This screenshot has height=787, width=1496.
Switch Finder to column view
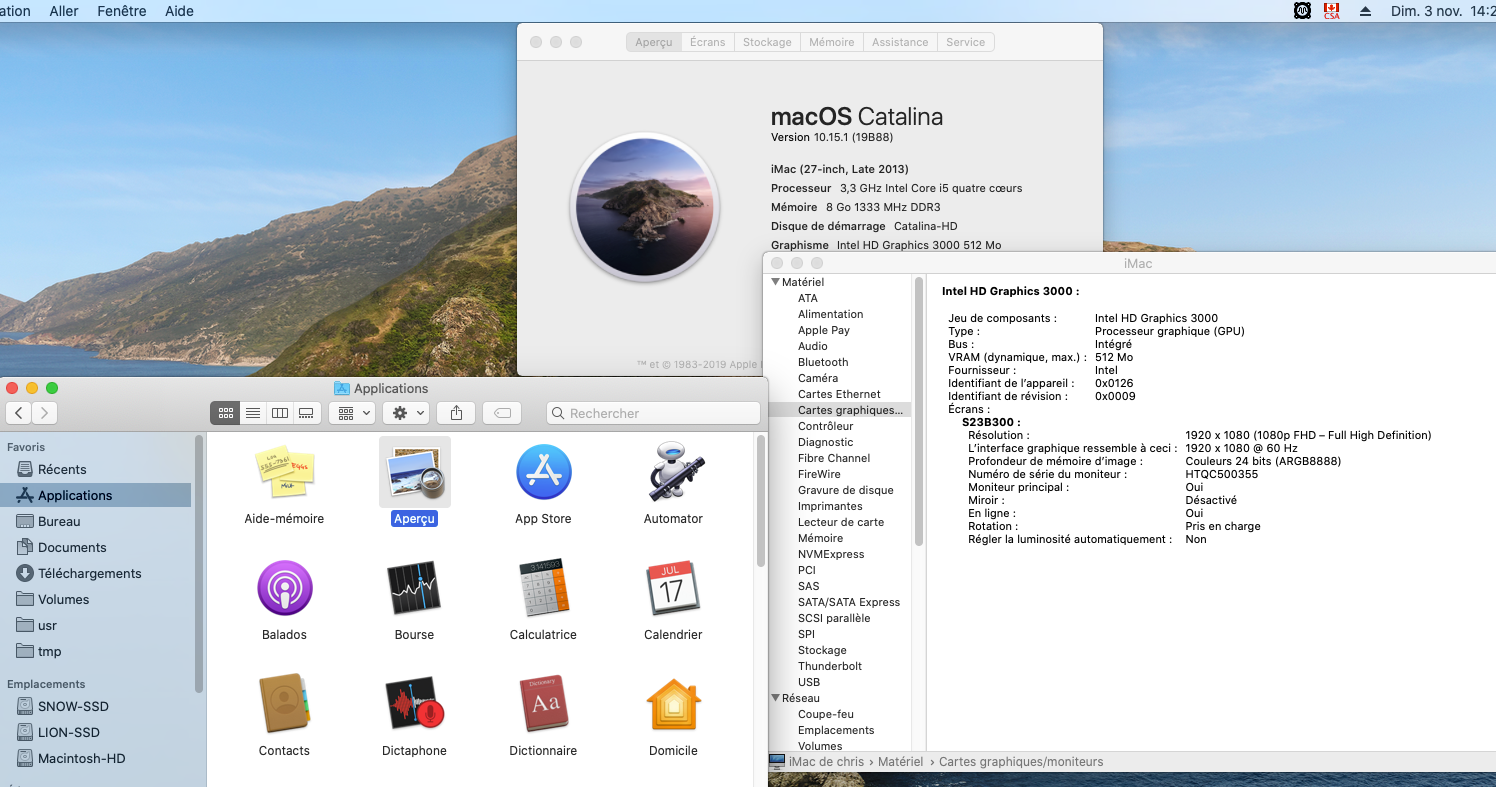[280, 413]
